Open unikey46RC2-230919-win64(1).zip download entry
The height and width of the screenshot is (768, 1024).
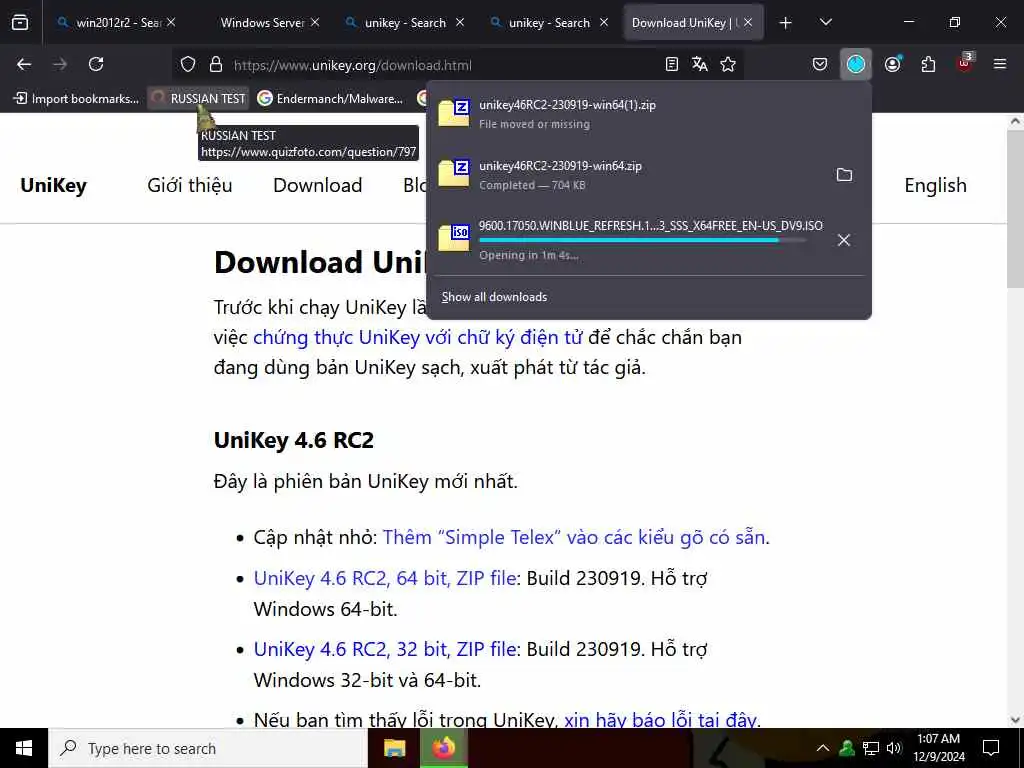click(648, 114)
